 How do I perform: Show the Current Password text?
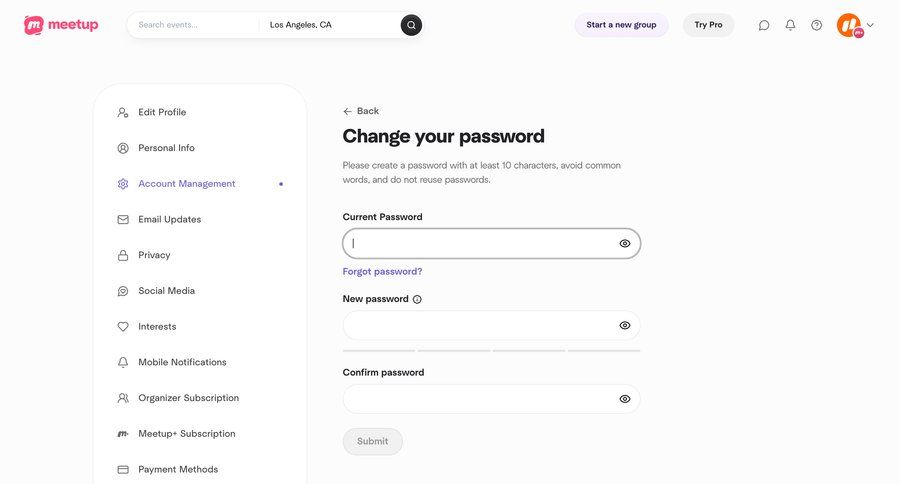(624, 244)
